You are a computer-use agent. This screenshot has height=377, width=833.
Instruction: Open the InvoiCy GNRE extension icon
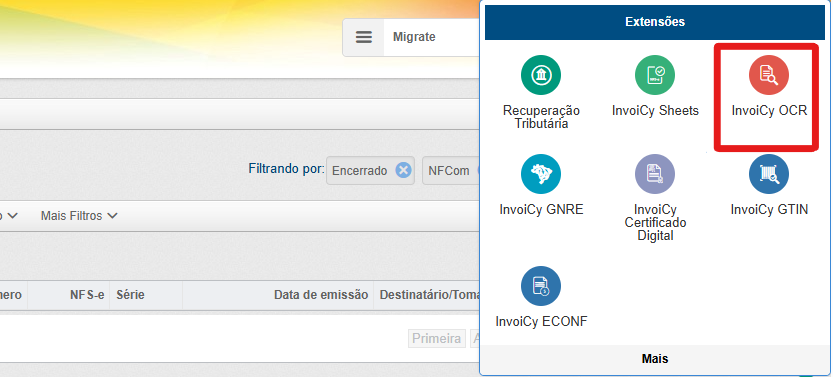(541, 174)
